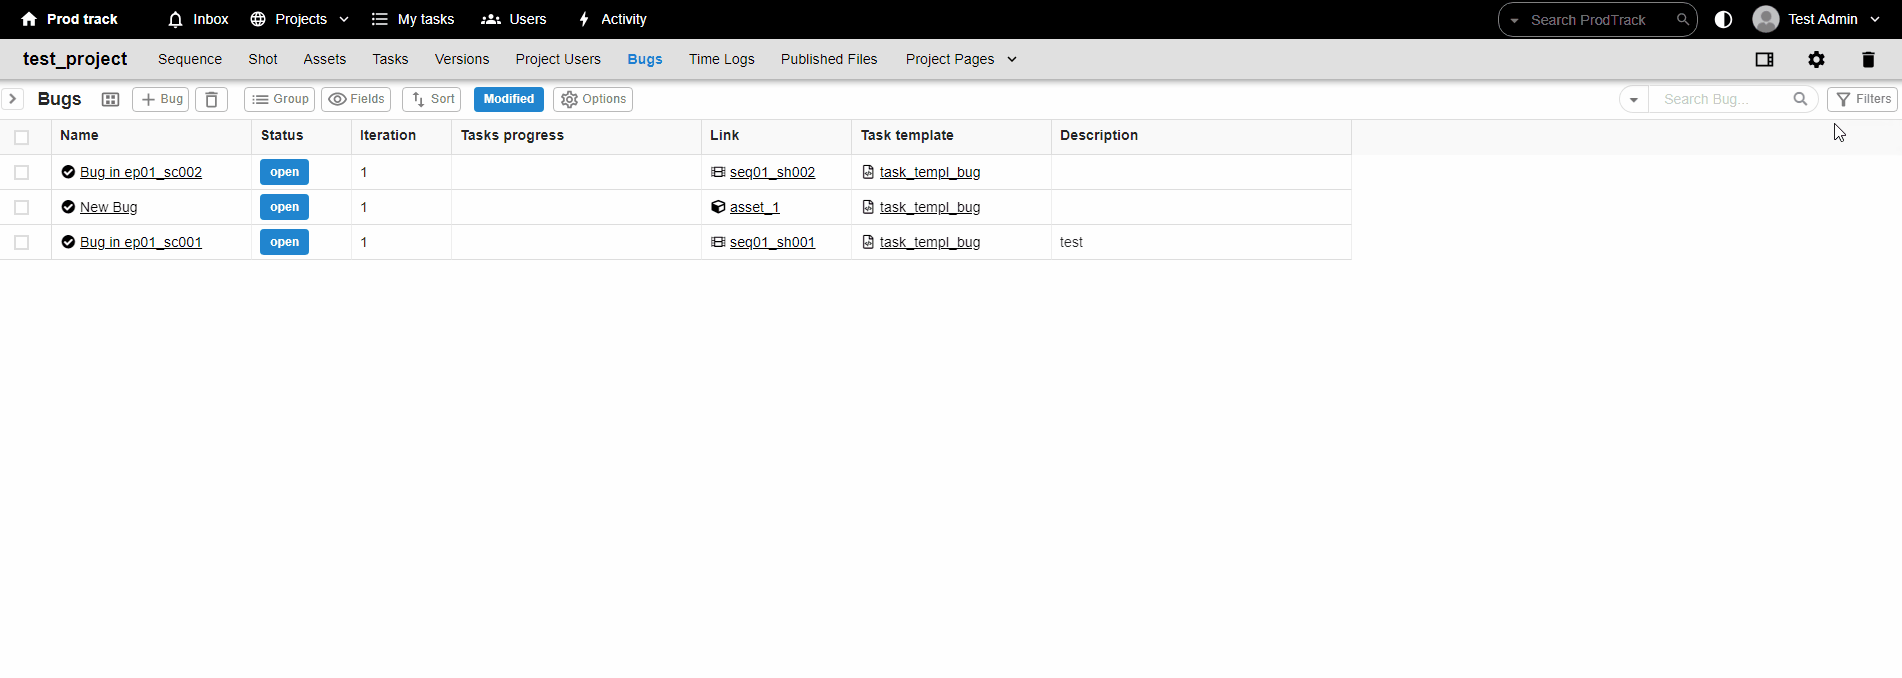This screenshot has height=678, width=1902.
Task: Click template icon in Bug in ep01_sc001 row
Action: [x=868, y=242]
